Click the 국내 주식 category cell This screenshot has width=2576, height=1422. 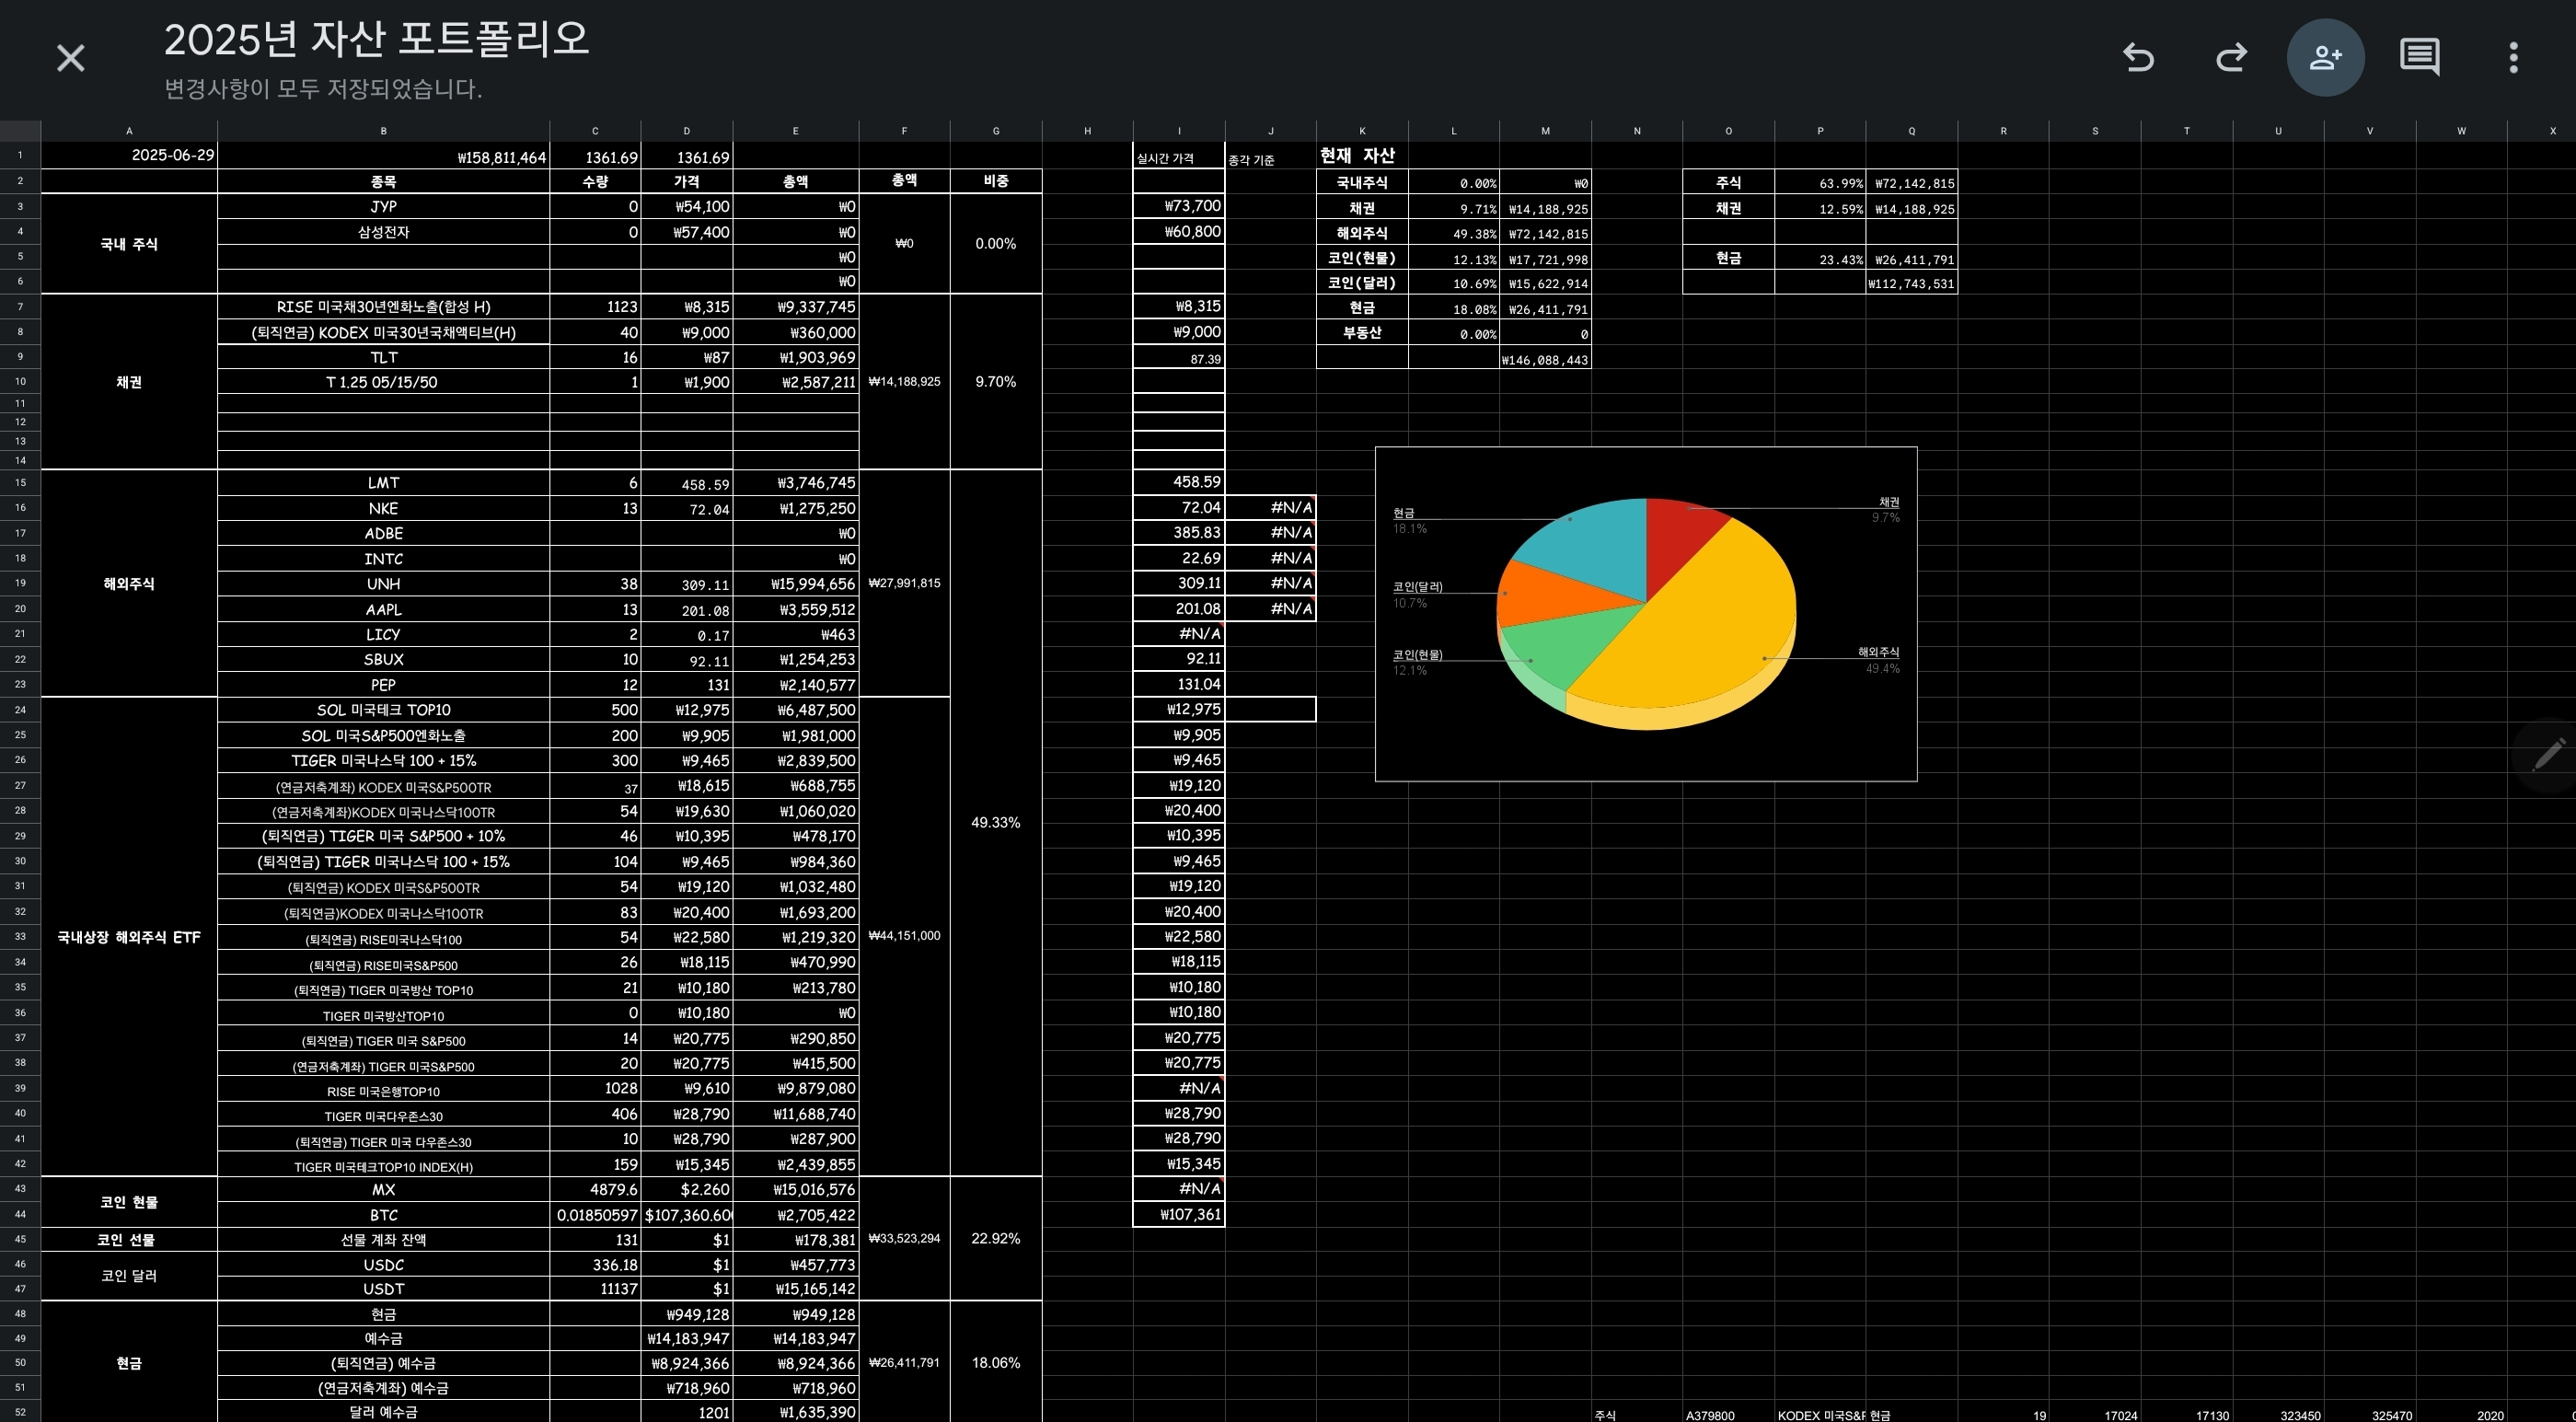129,244
